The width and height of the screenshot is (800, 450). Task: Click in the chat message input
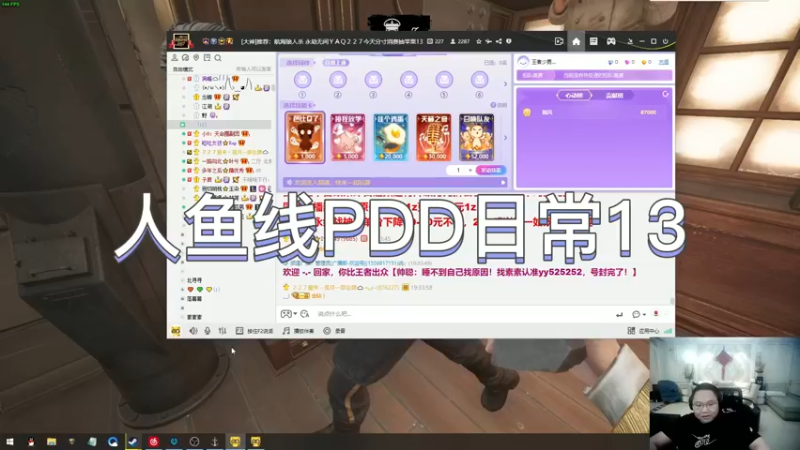coord(462,314)
